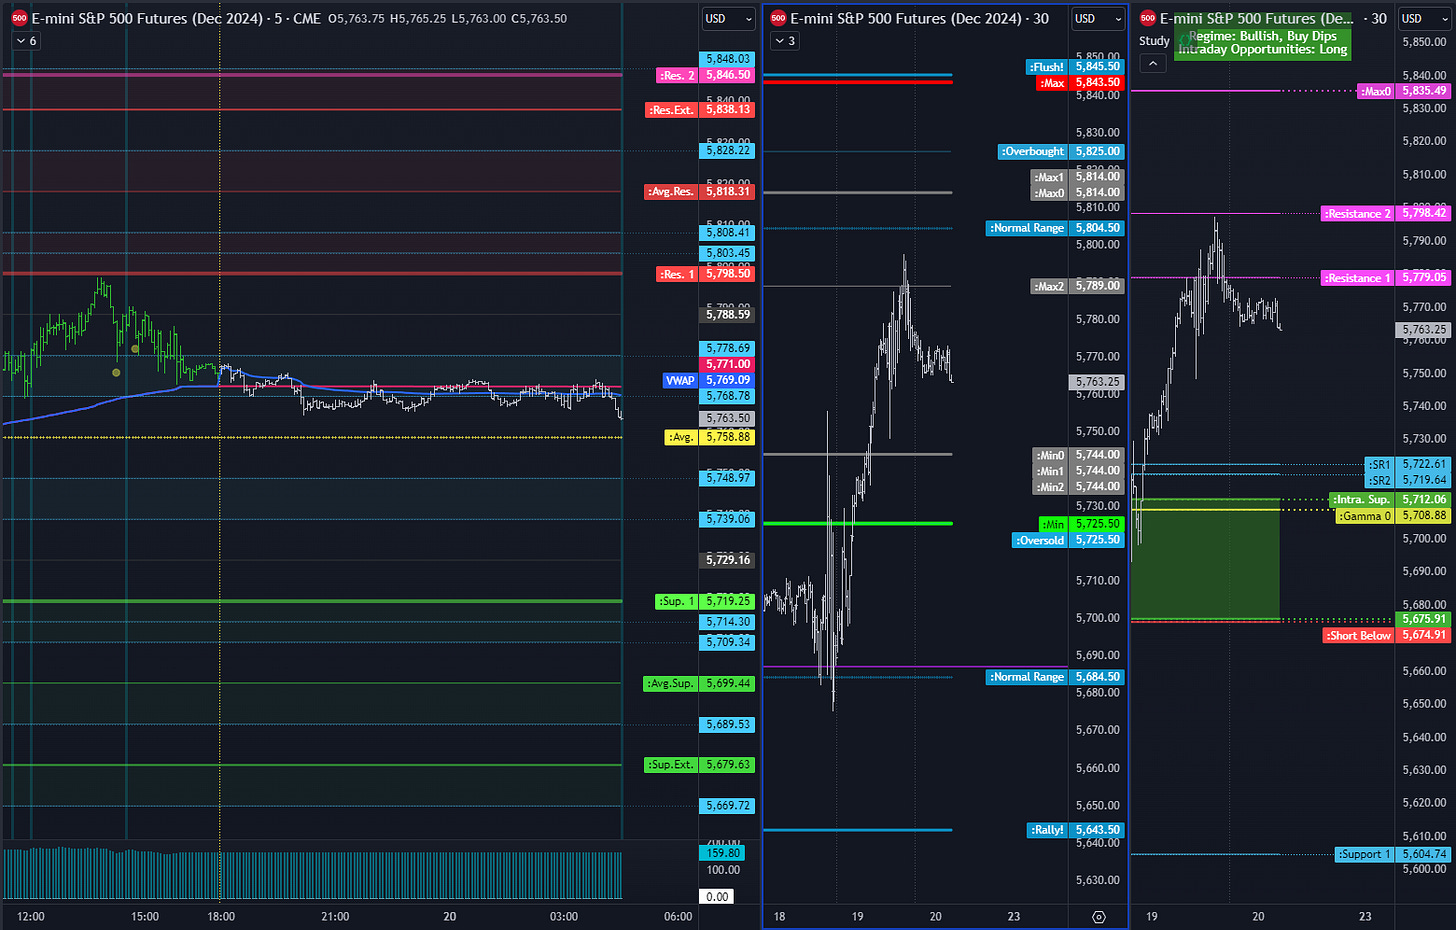Click the ':Max1' level label
This screenshot has height=930, width=1456.
pyautogui.click(x=1049, y=177)
